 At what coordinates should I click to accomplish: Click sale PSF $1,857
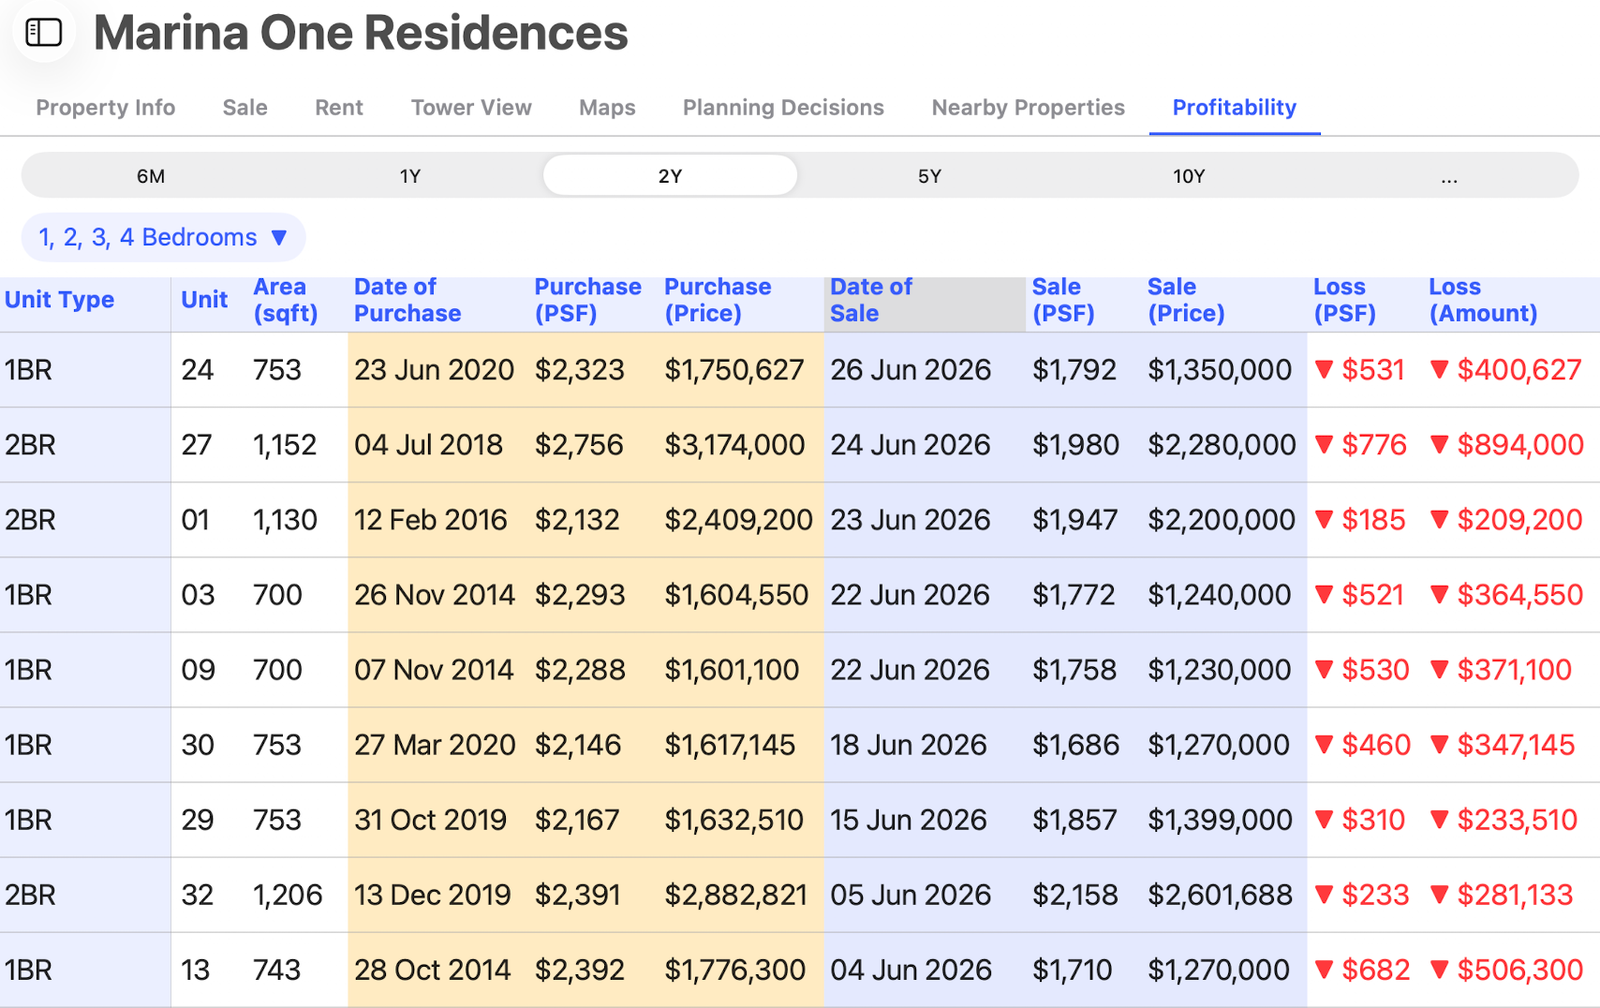(1074, 820)
